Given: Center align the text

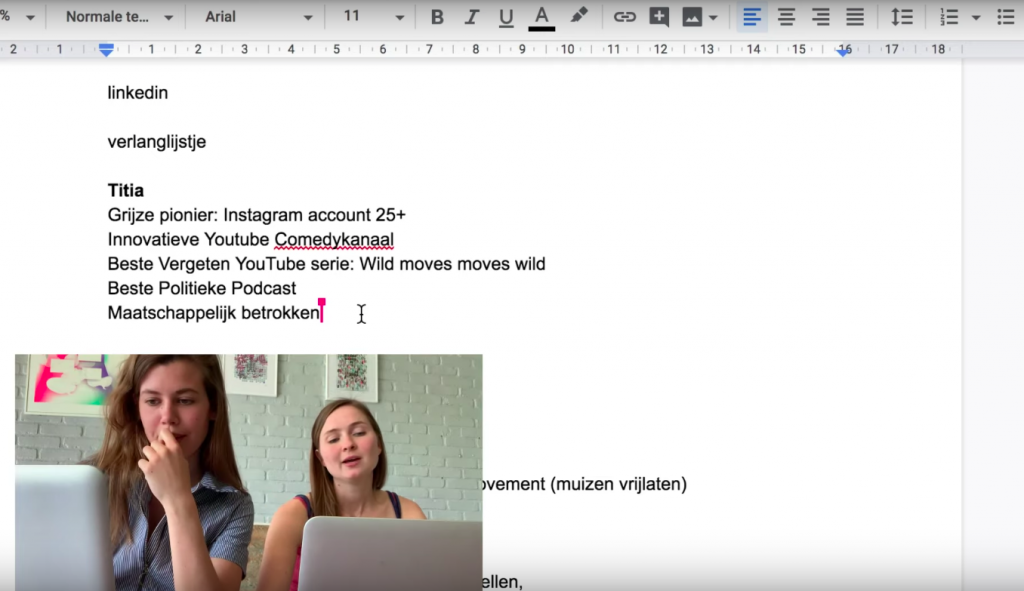Looking at the screenshot, I should coord(787,17).
